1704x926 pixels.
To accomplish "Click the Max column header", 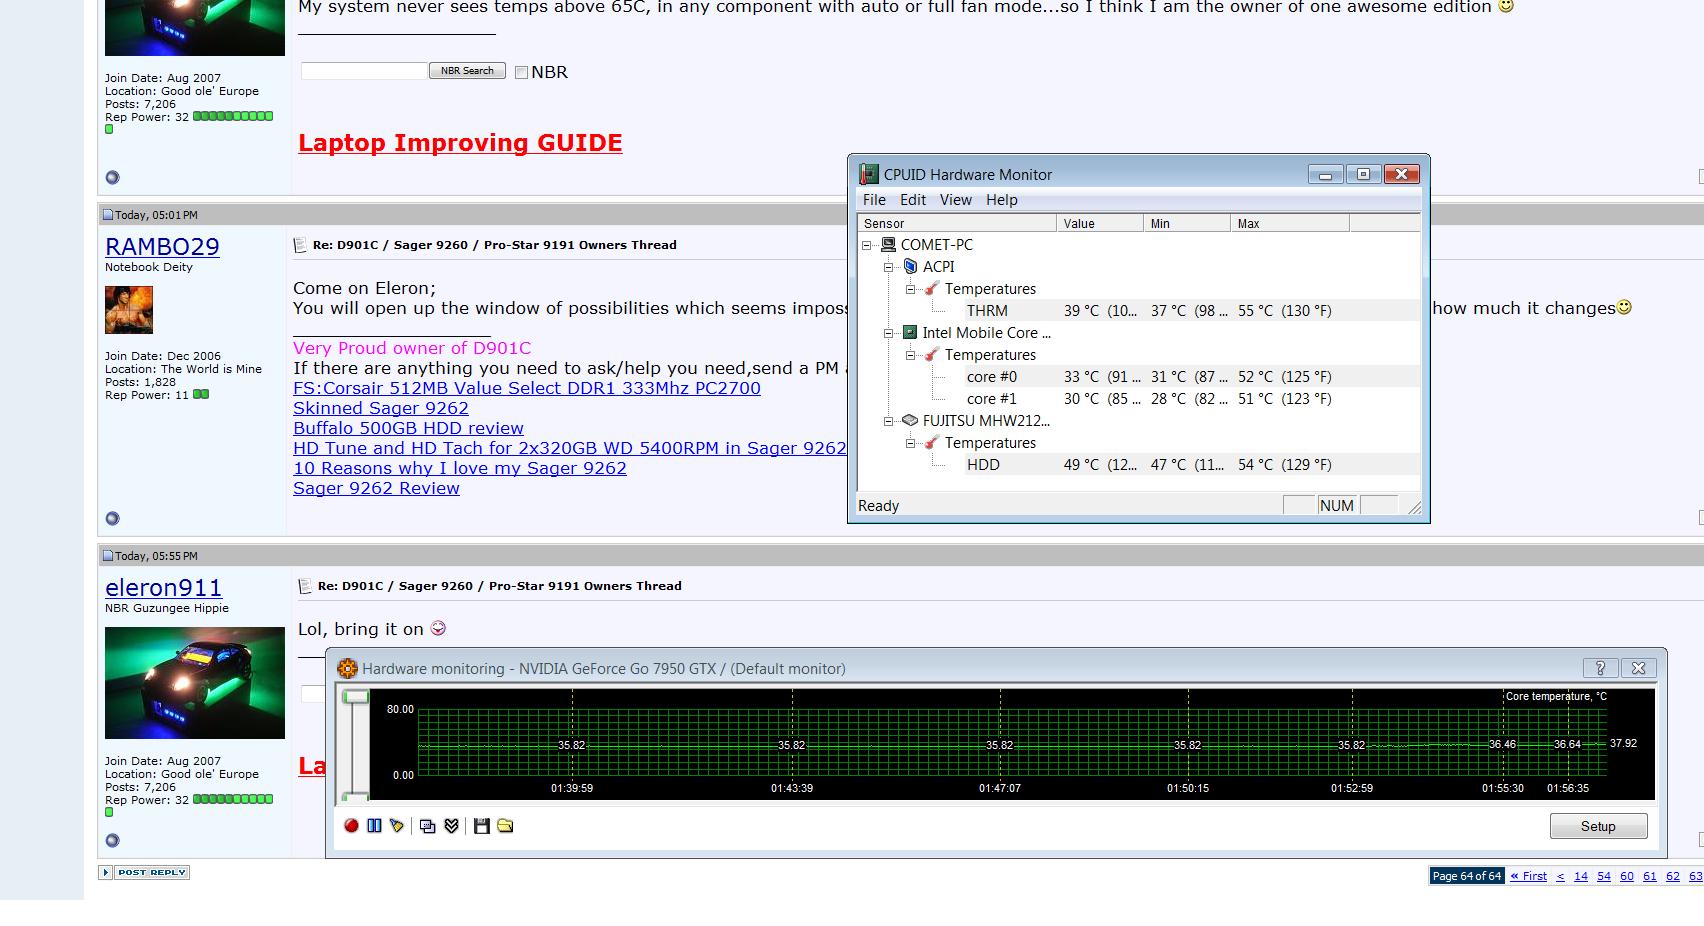I will click(x=1290, y=224).
